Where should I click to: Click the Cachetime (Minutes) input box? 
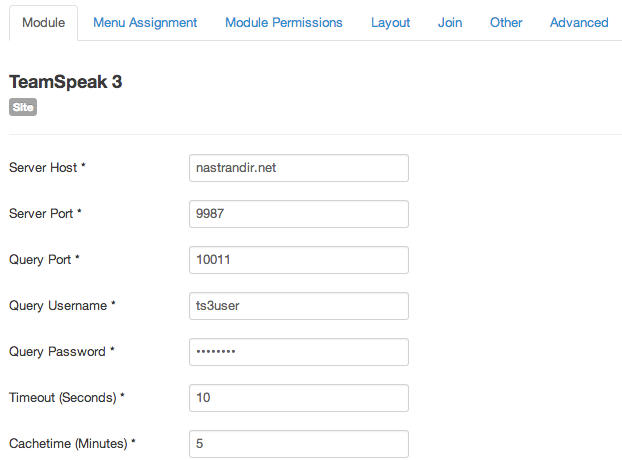tap(299, 444)
